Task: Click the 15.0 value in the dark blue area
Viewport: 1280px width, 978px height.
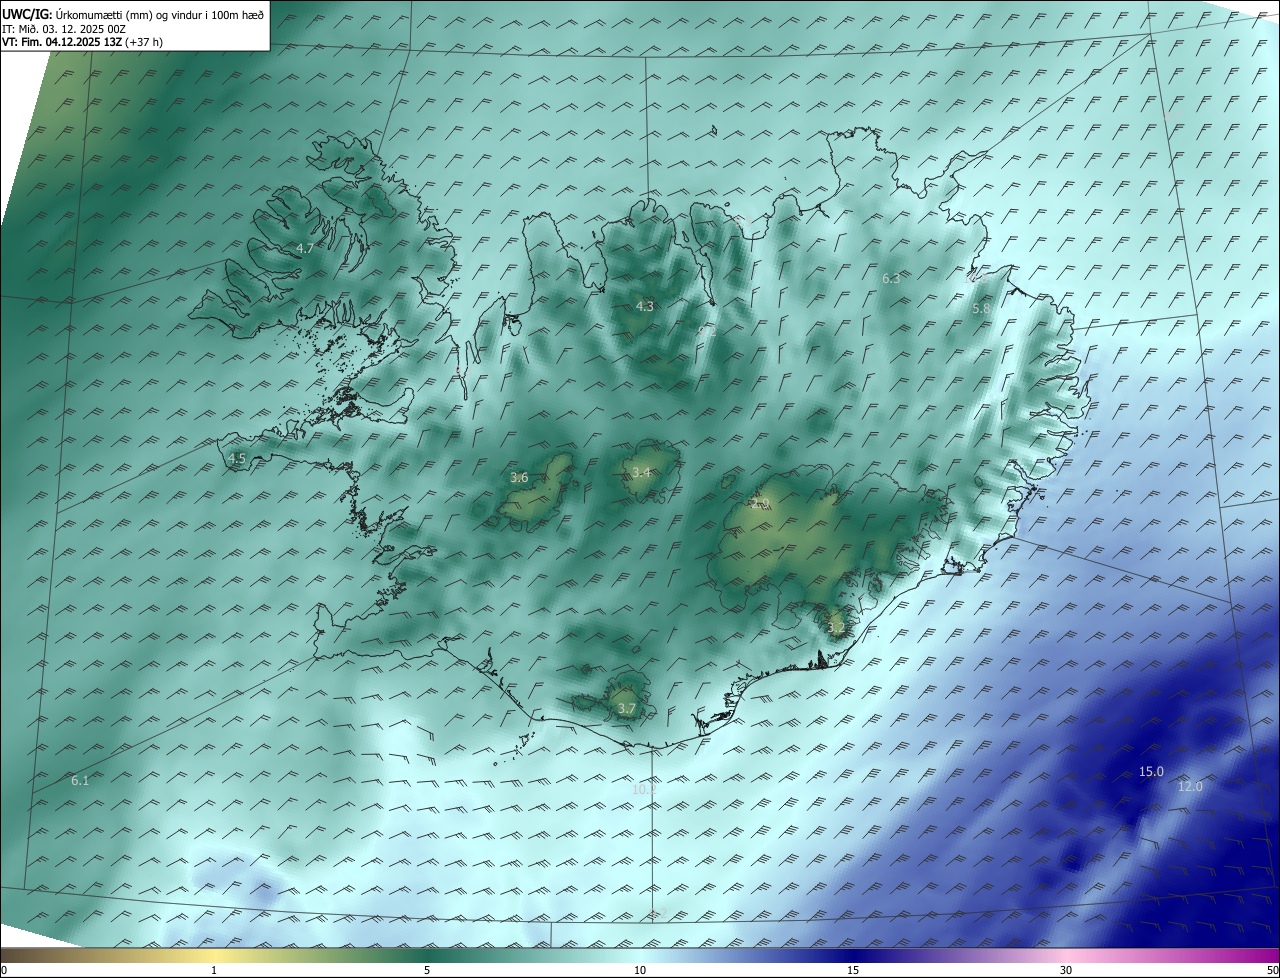Action: pos(1152,771)
